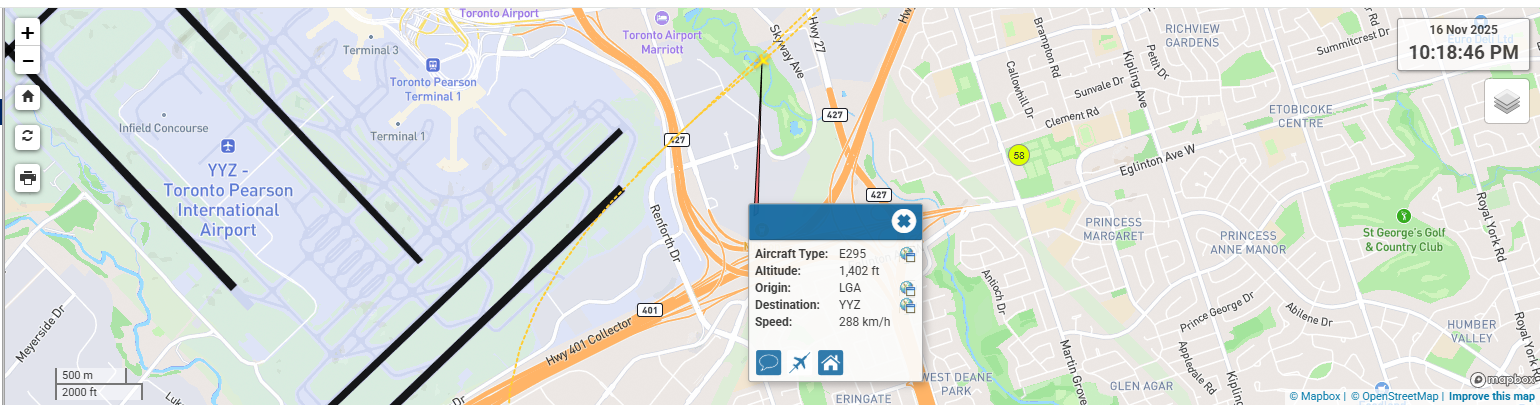Zoom in on the map

click(x=27, y=32)
